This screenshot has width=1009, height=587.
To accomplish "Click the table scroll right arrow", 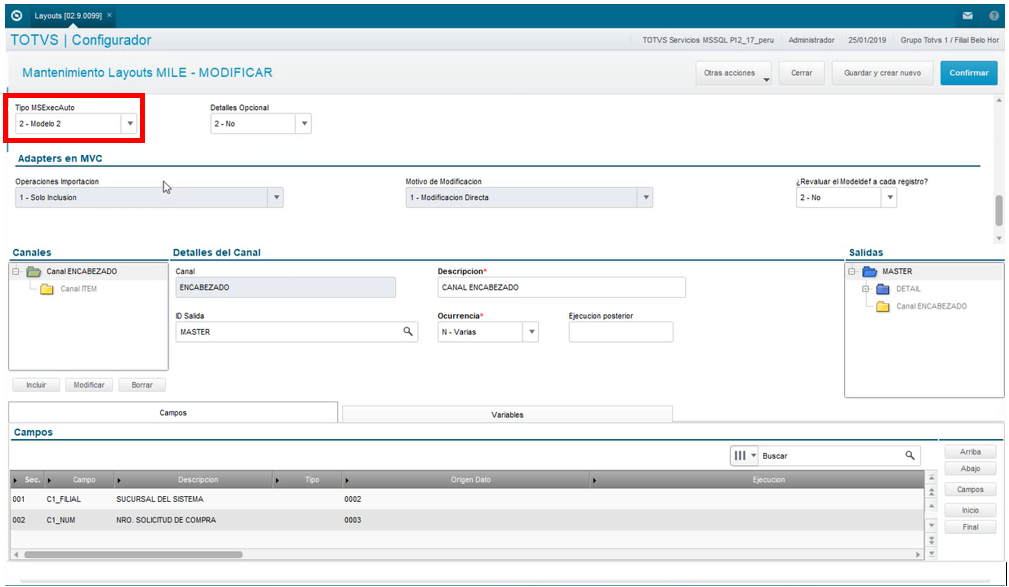I will 918,554.
